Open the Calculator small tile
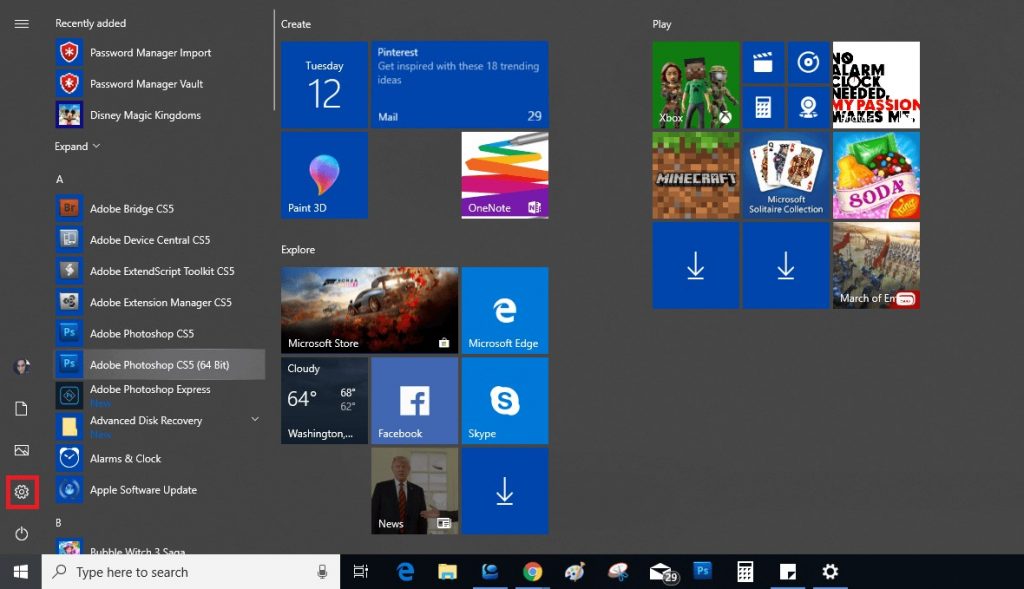1024x589 pixels. point(763,107)
